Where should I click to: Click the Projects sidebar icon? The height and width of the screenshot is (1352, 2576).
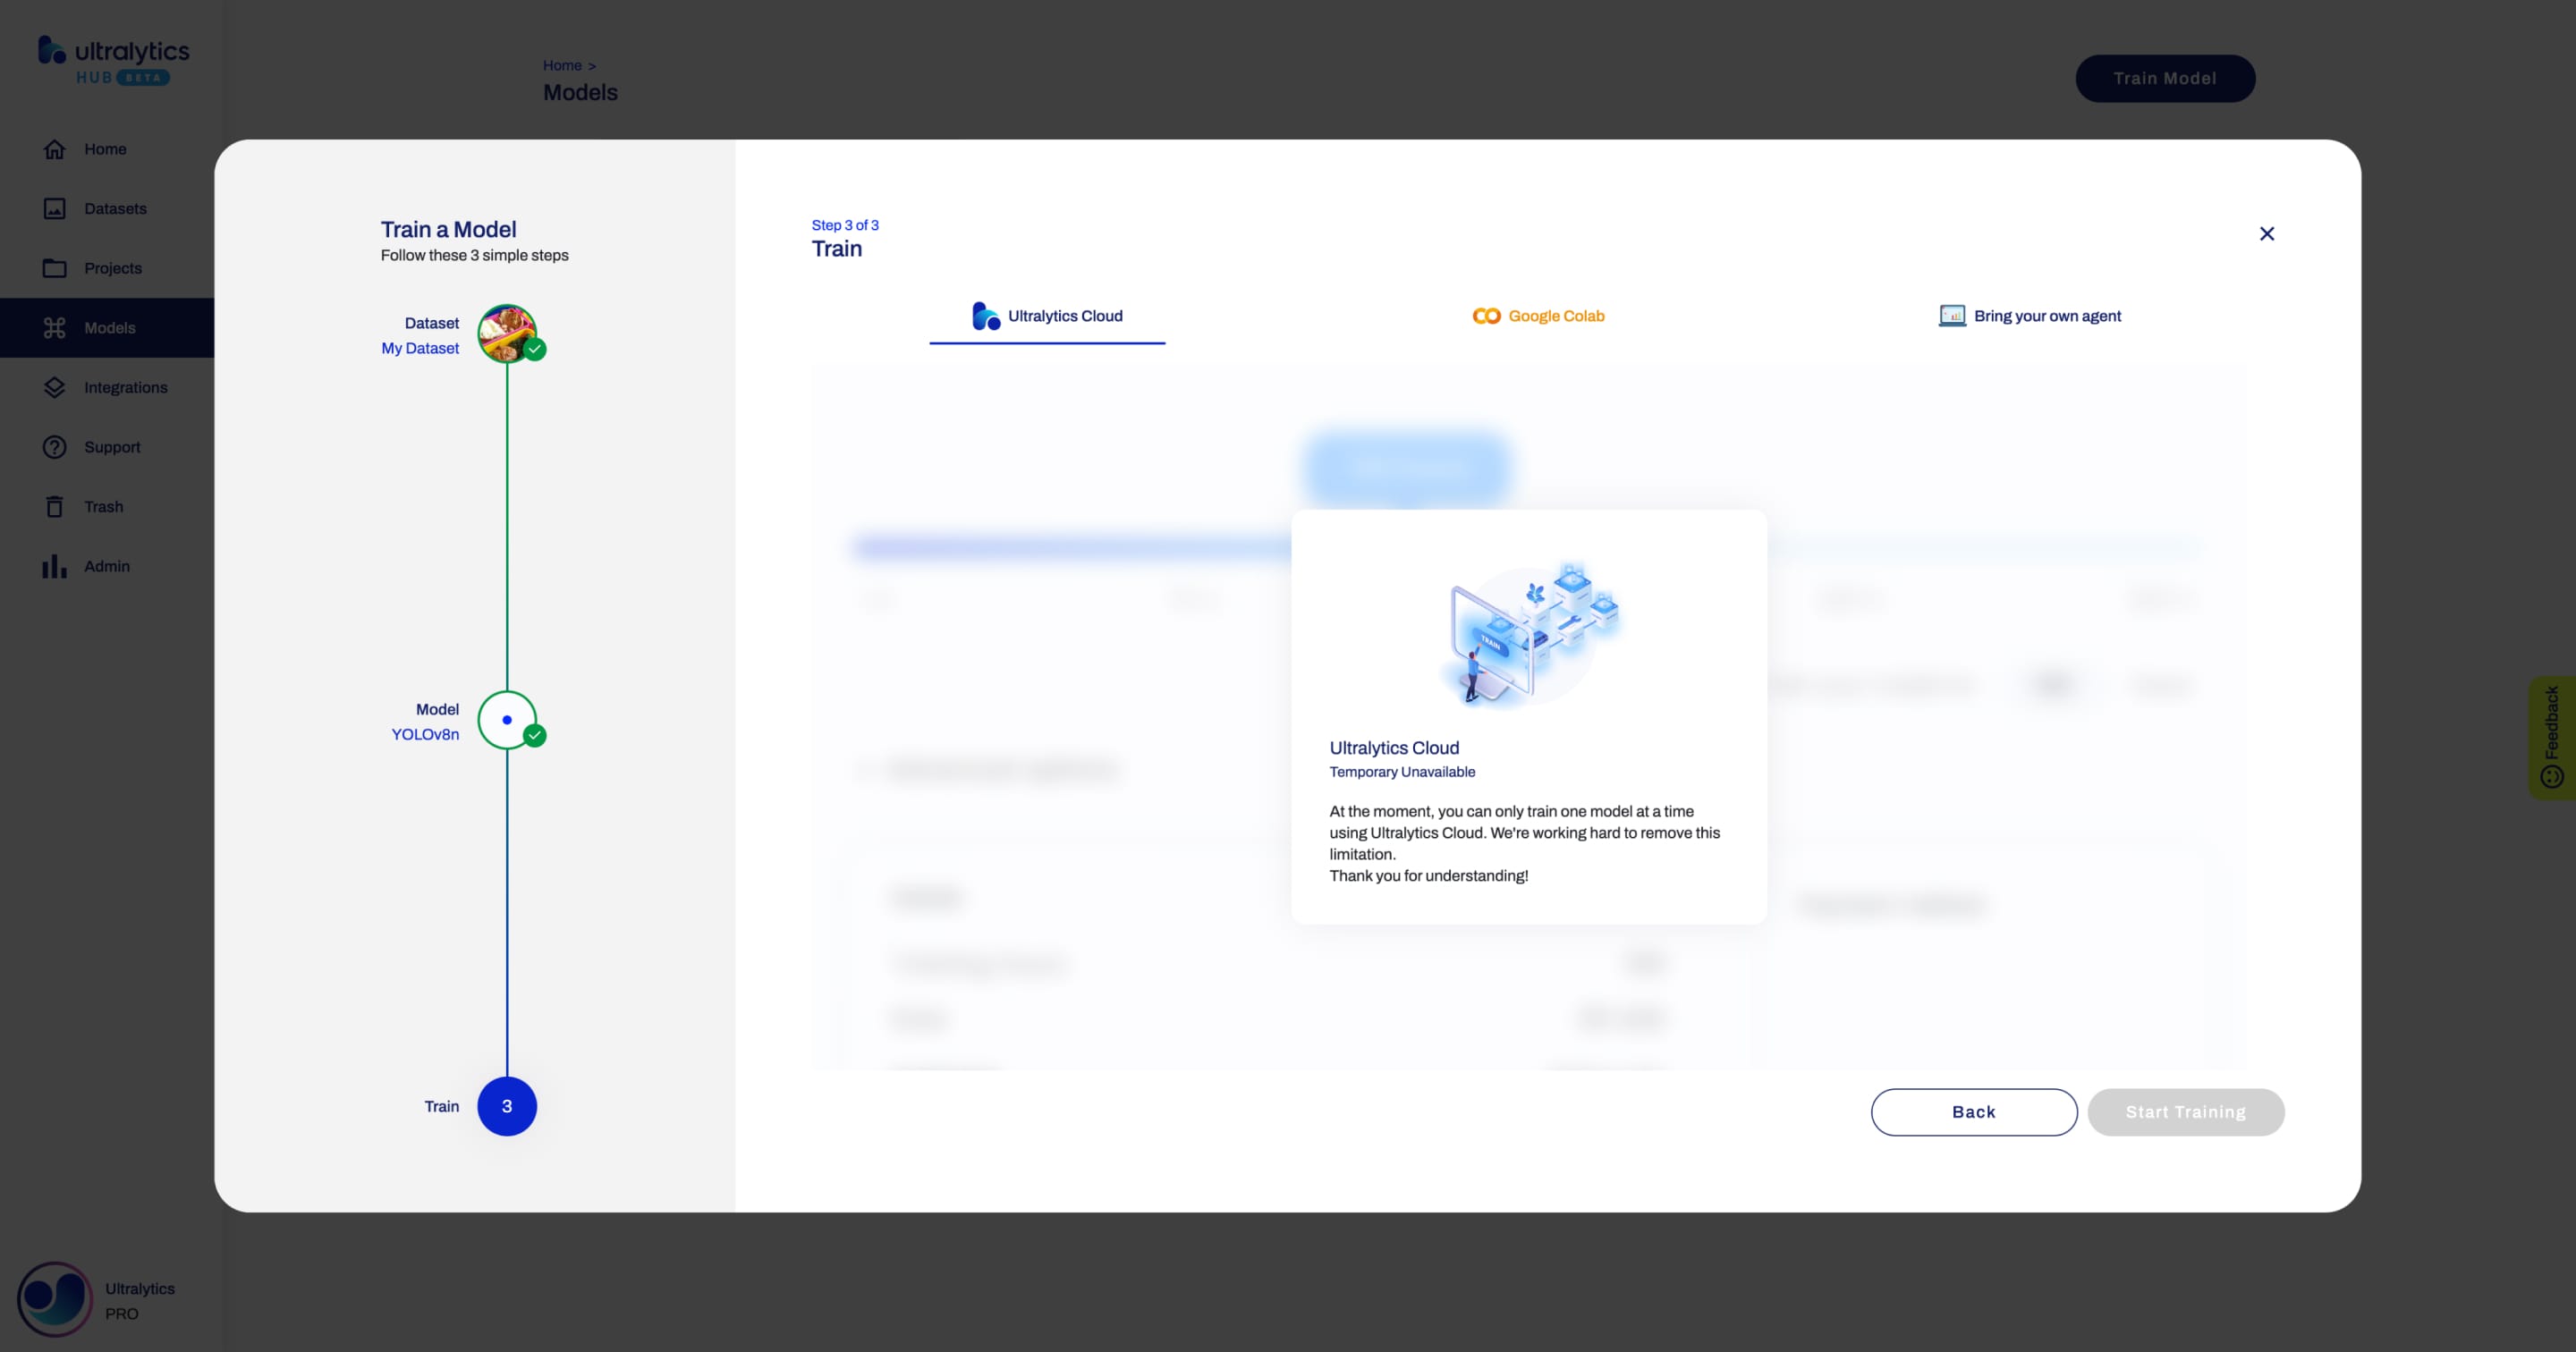pyautogui.click(x=53, y=267)
